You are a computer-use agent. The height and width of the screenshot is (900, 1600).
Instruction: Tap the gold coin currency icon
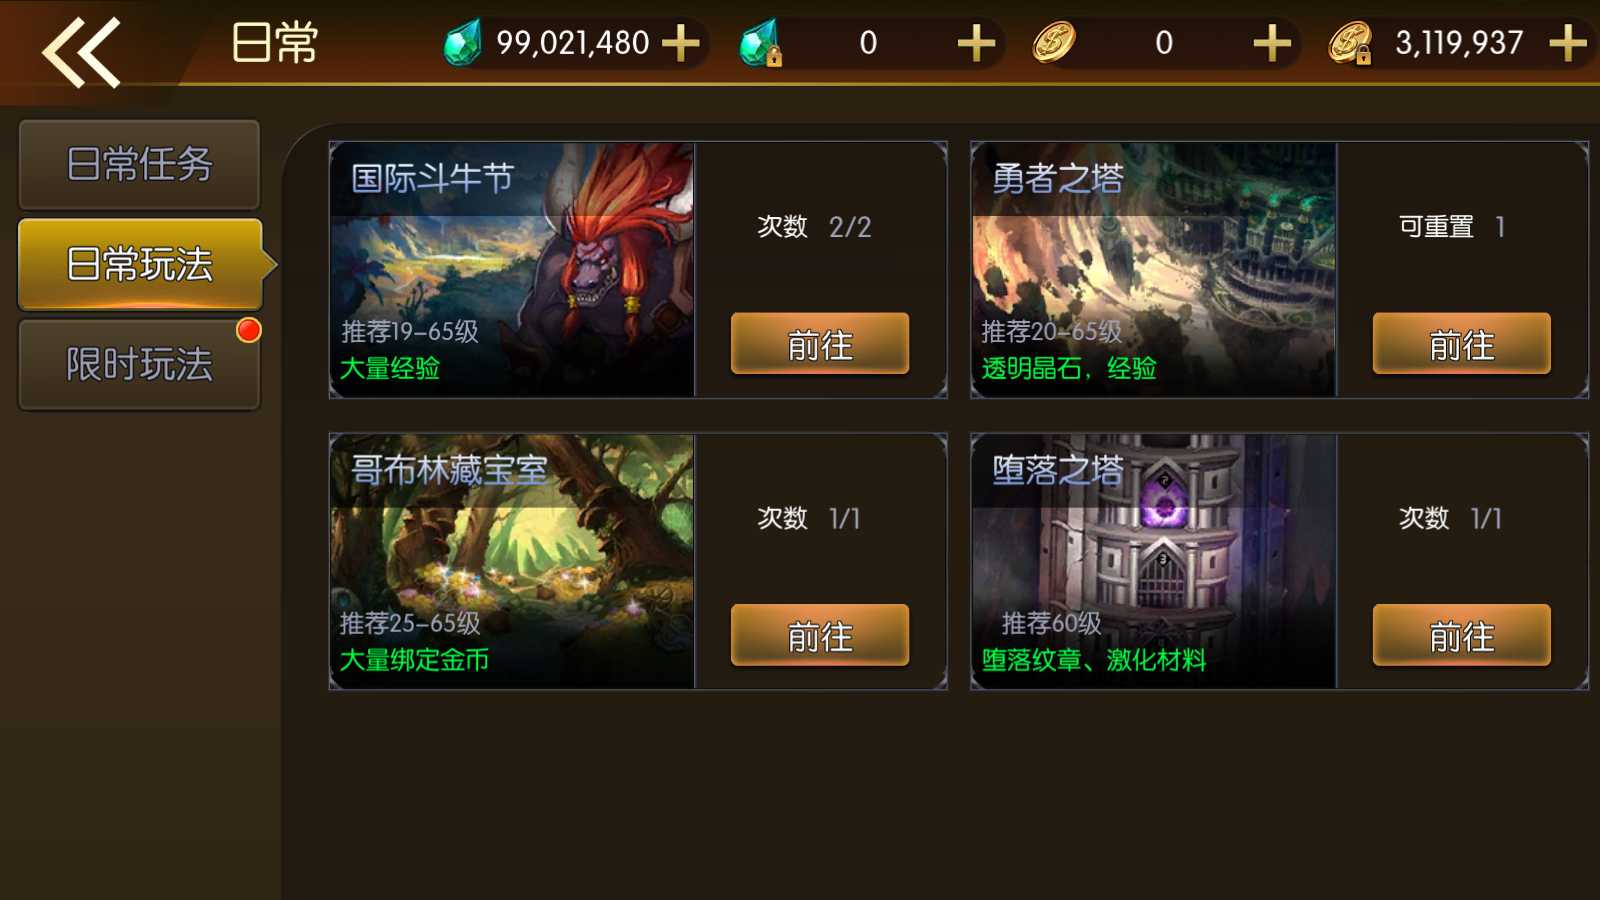pos(1053,43)
